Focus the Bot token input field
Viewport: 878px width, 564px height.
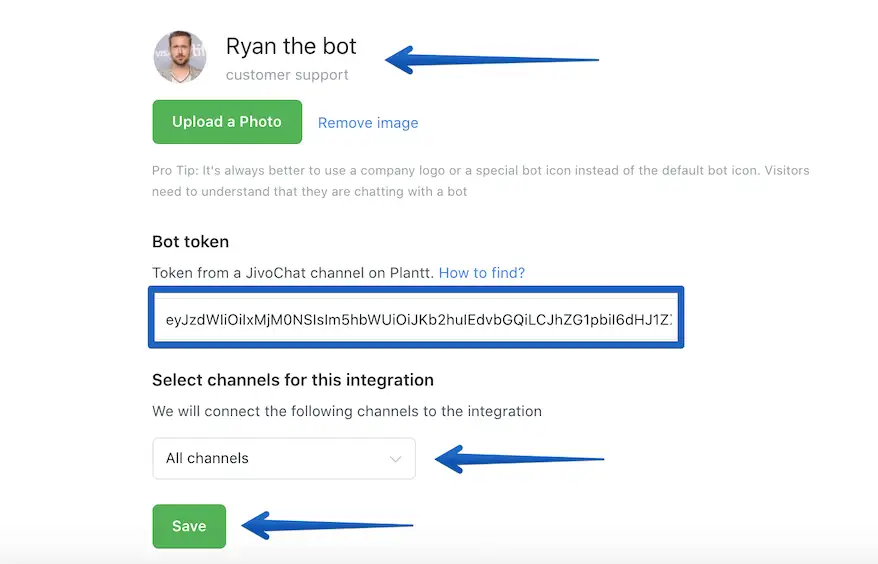pos(416,319)
